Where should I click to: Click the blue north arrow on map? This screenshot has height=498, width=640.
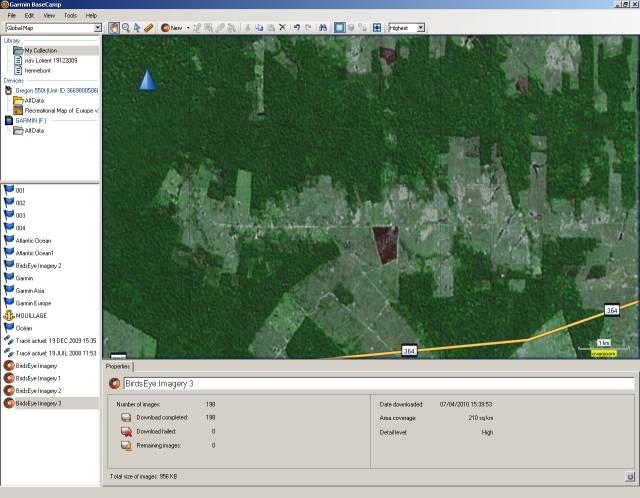coord(147,79)
